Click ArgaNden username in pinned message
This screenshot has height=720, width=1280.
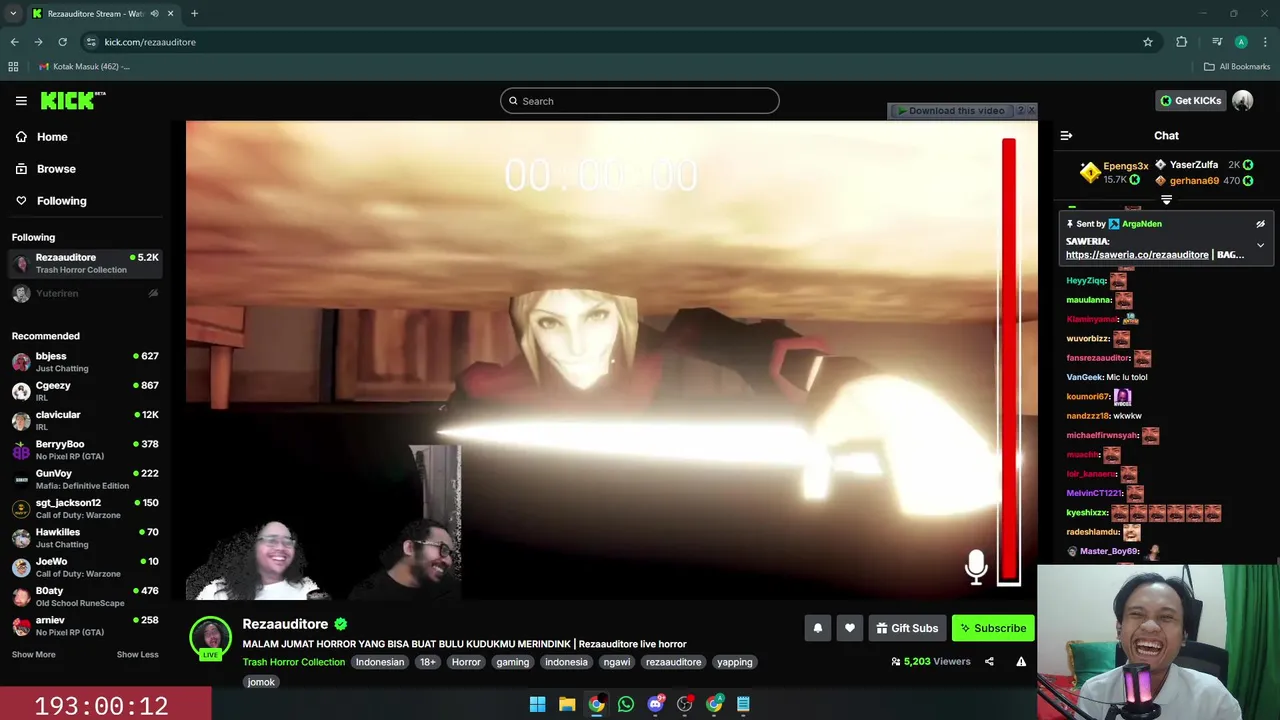1142,224
